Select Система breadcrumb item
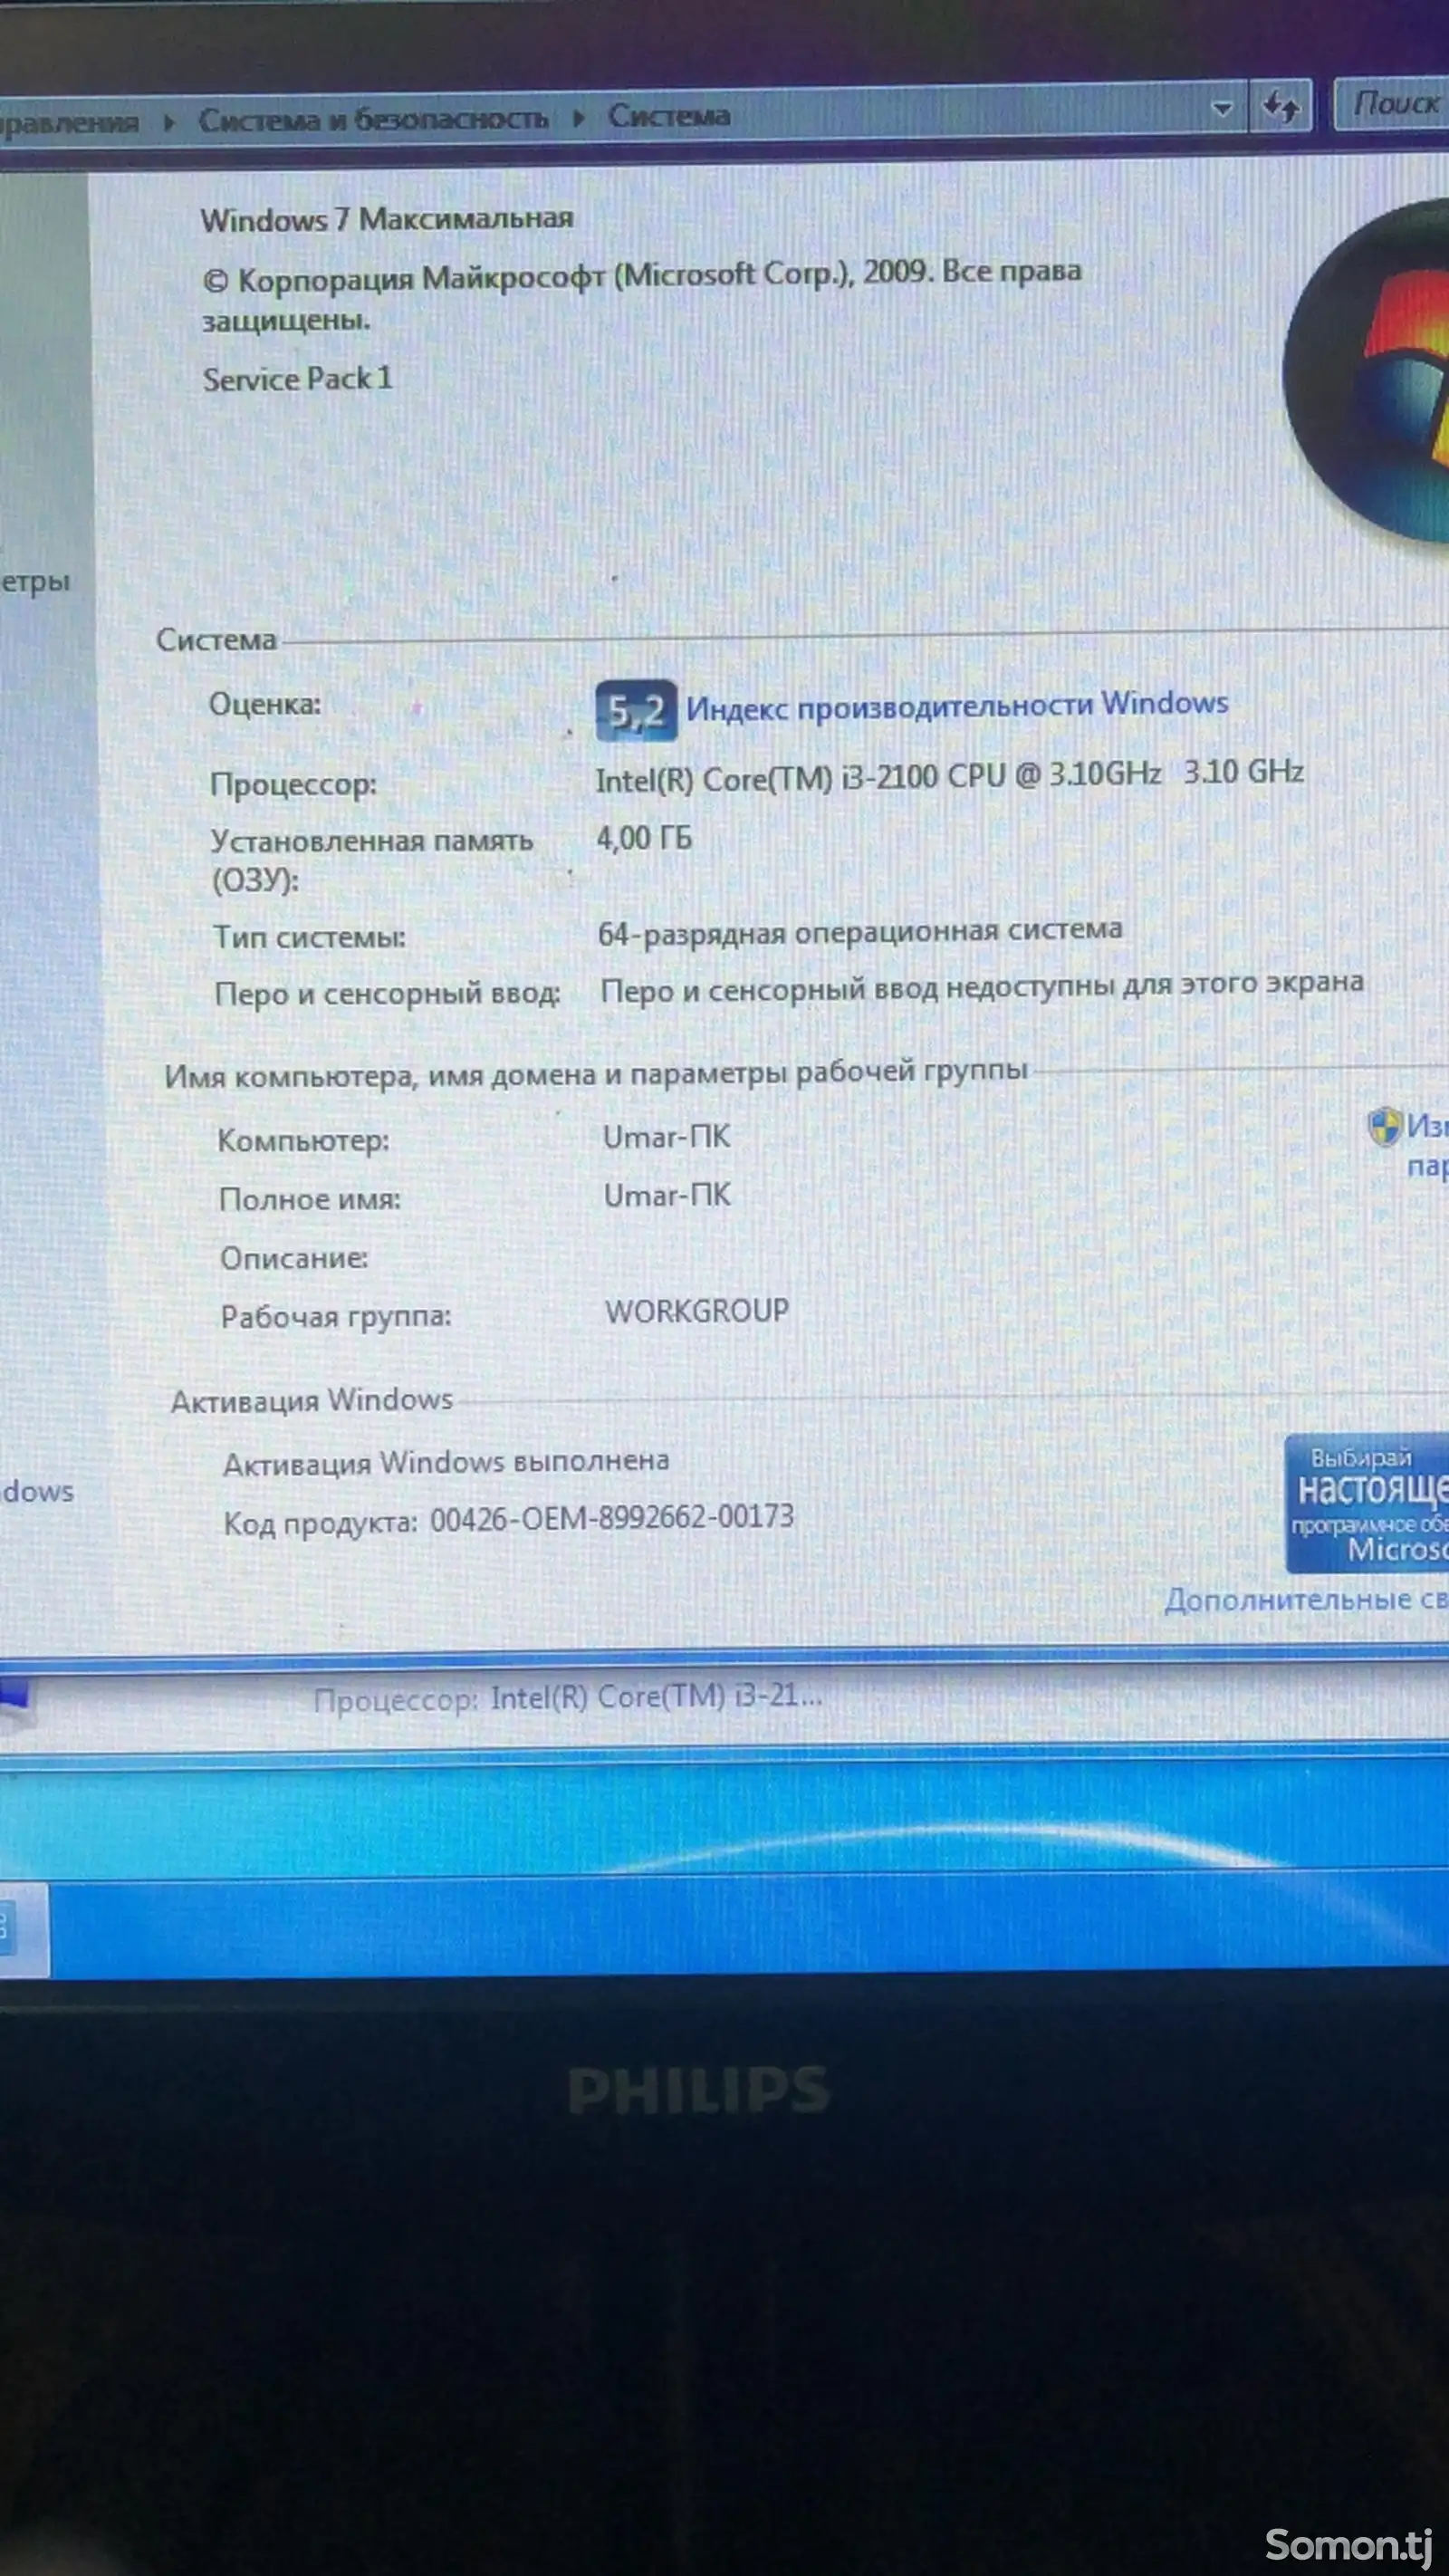Screen dimensions: 1449x2576 pos(669,116)
